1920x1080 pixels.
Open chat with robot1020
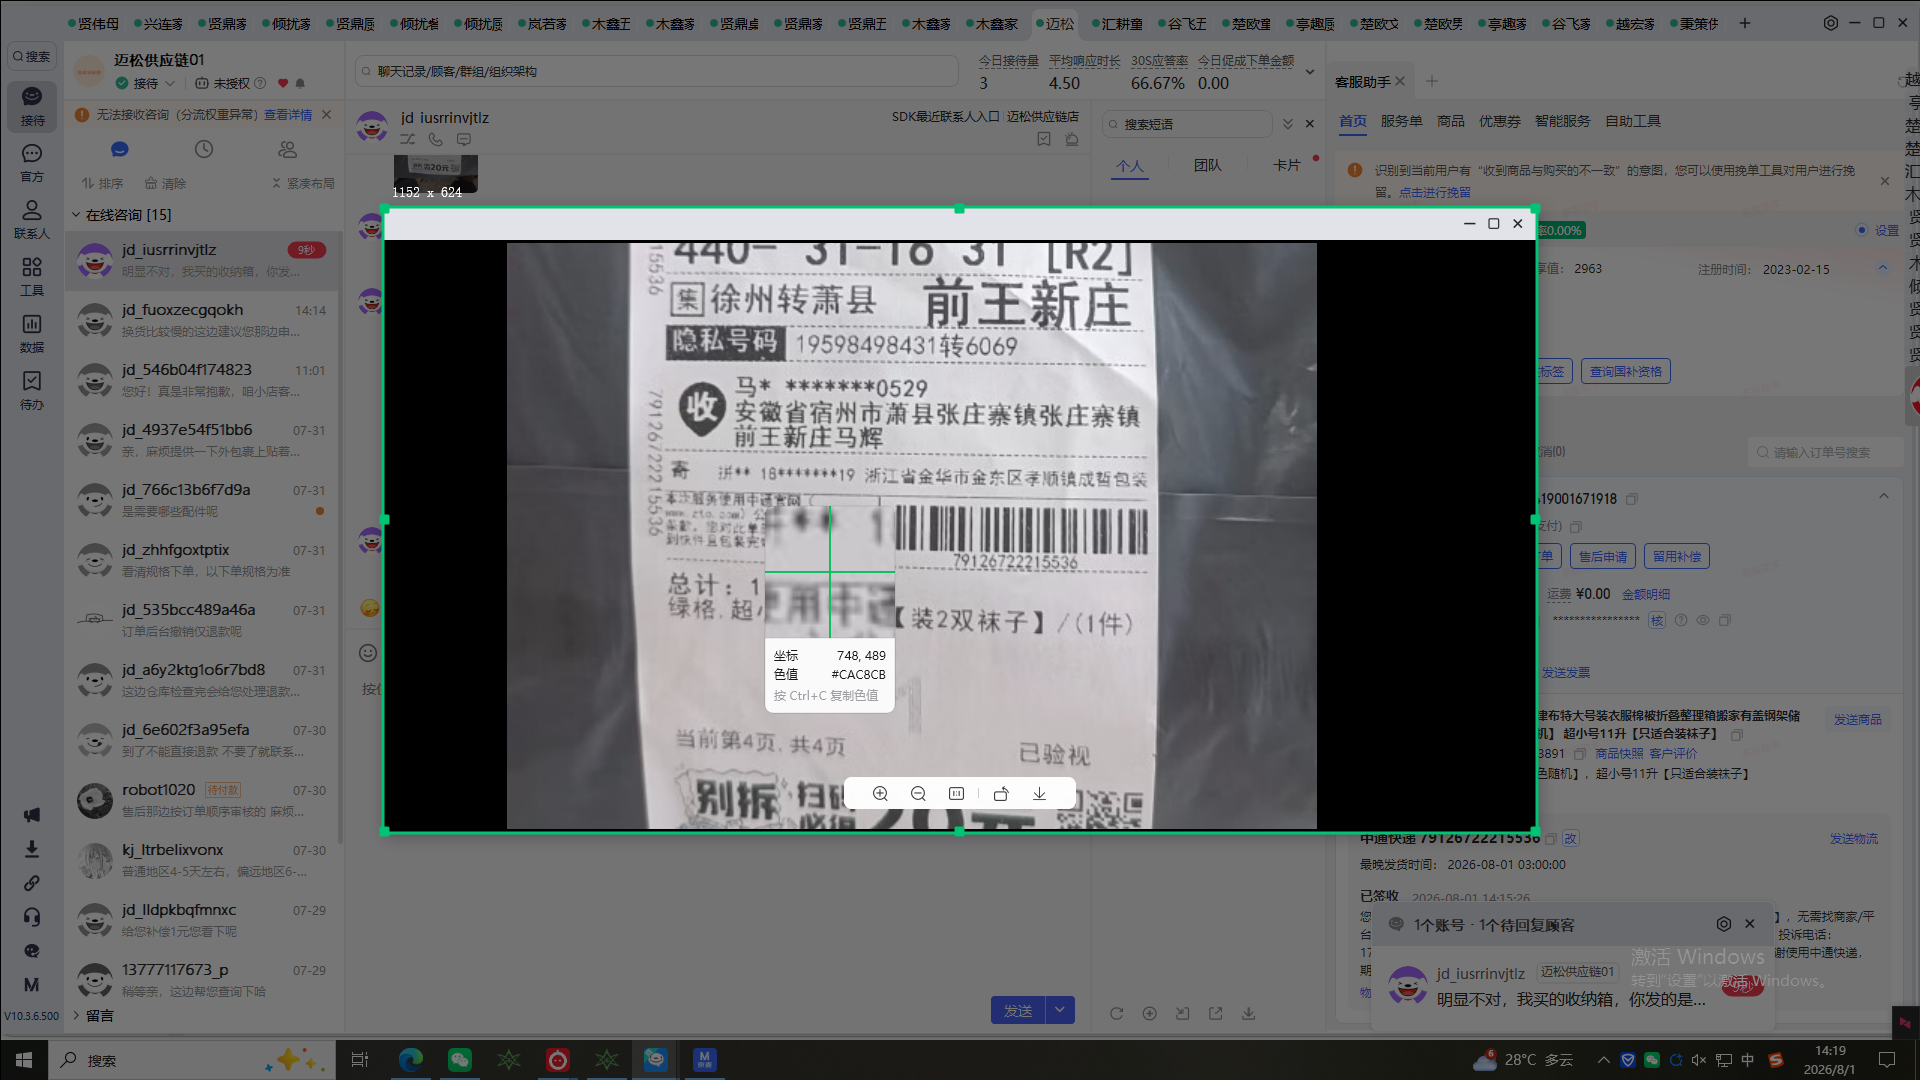pyautogui.click(x=203, y=800)
